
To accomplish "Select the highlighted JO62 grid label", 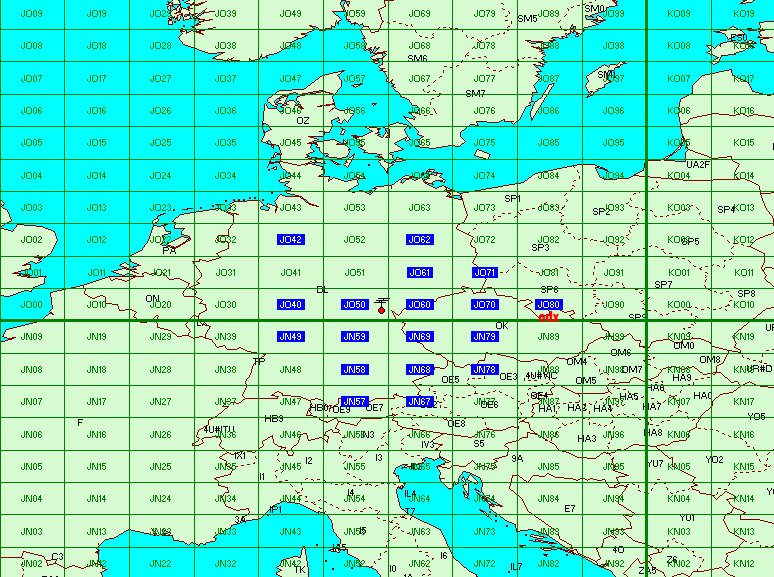I will tap(420, 240).
